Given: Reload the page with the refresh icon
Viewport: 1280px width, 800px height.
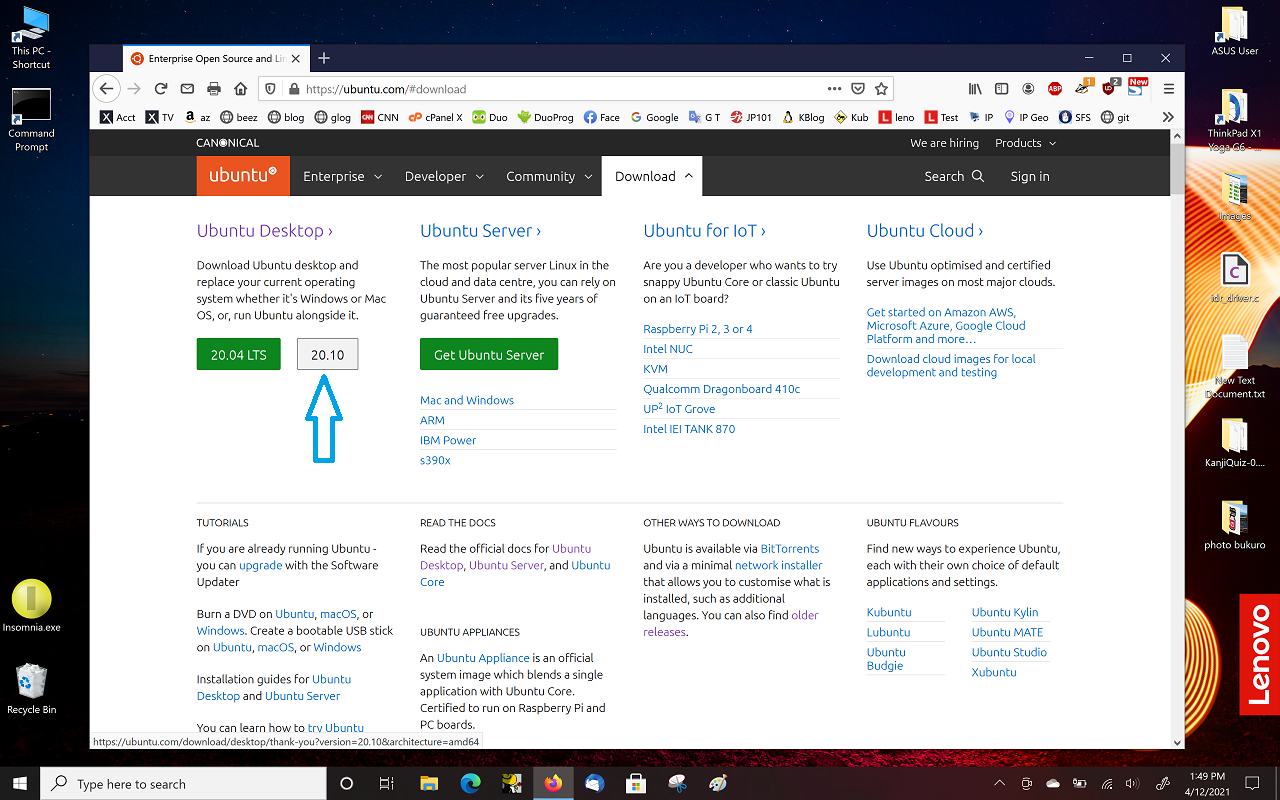Looking at the screenshot, I should [x=161, y=89].
